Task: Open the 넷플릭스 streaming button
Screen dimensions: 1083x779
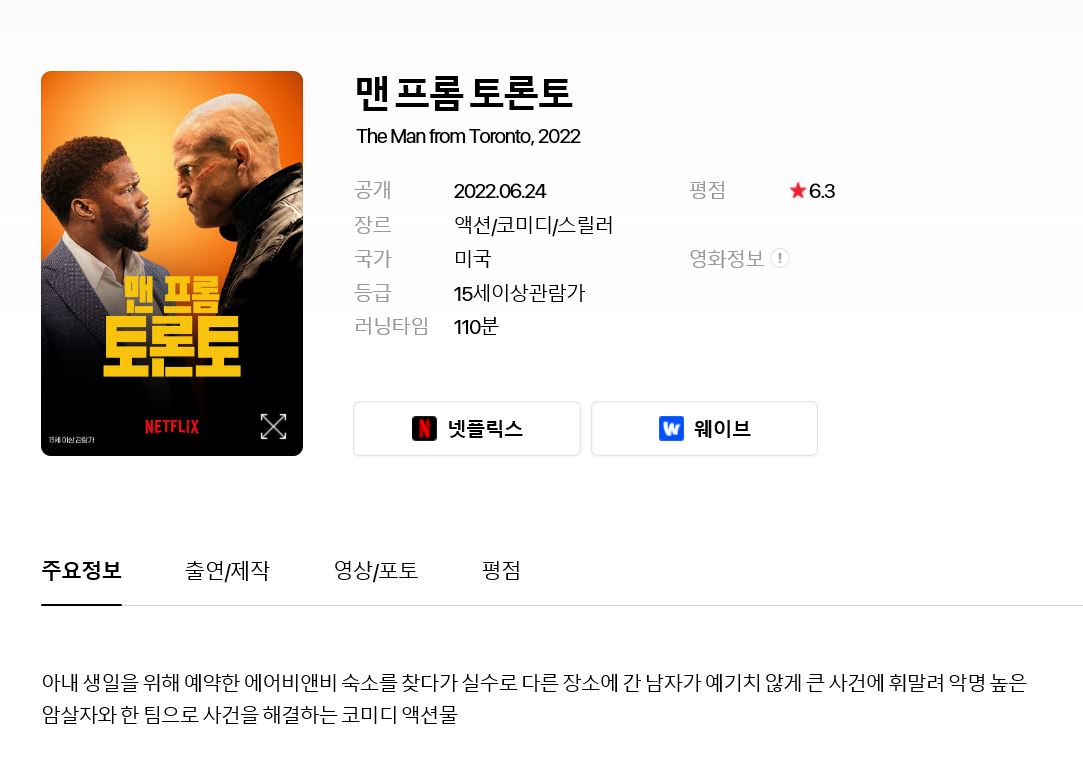Action: click(467, 429)
